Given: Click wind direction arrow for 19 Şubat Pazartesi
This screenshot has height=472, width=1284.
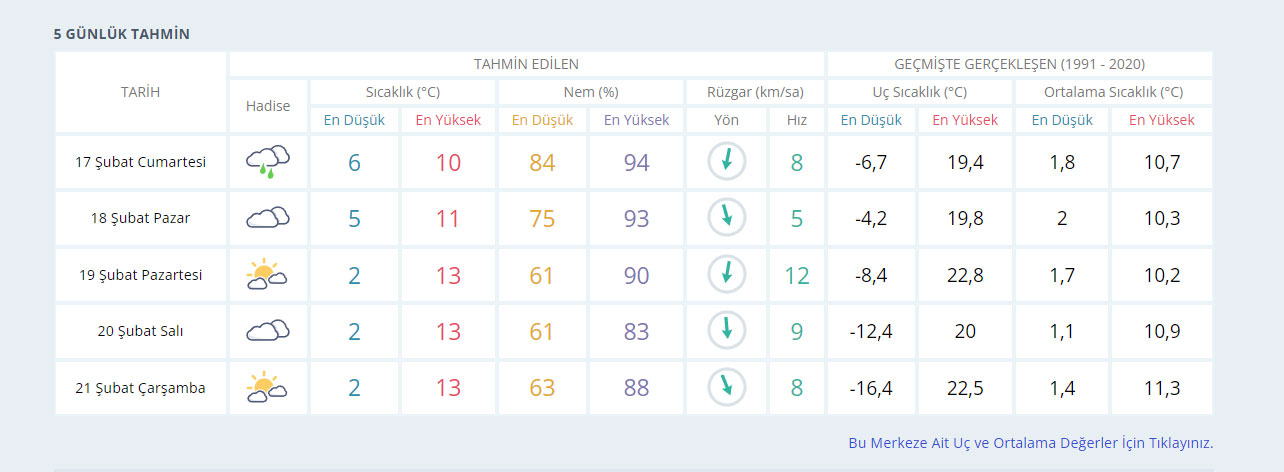Looking at the screenshot, I should [727, 275].
